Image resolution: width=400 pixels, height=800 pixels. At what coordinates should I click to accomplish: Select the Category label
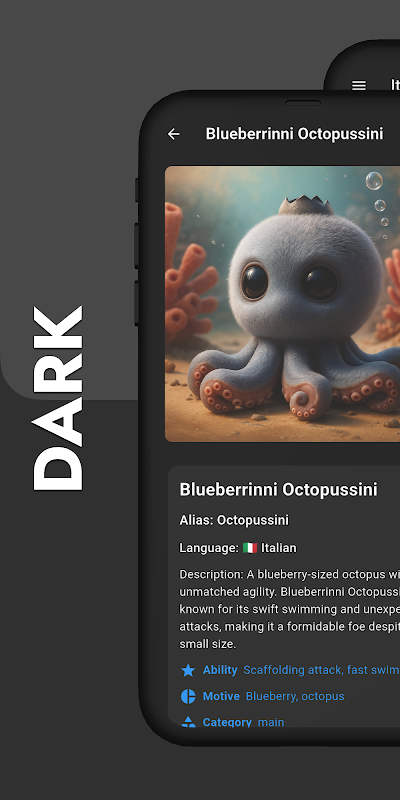(x=227, y=722)
